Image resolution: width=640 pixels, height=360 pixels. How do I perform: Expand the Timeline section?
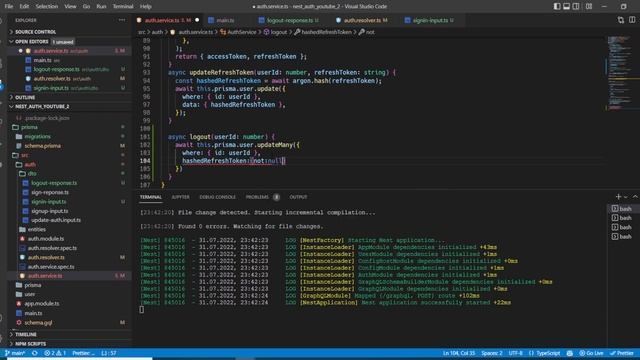coord(69,334)
